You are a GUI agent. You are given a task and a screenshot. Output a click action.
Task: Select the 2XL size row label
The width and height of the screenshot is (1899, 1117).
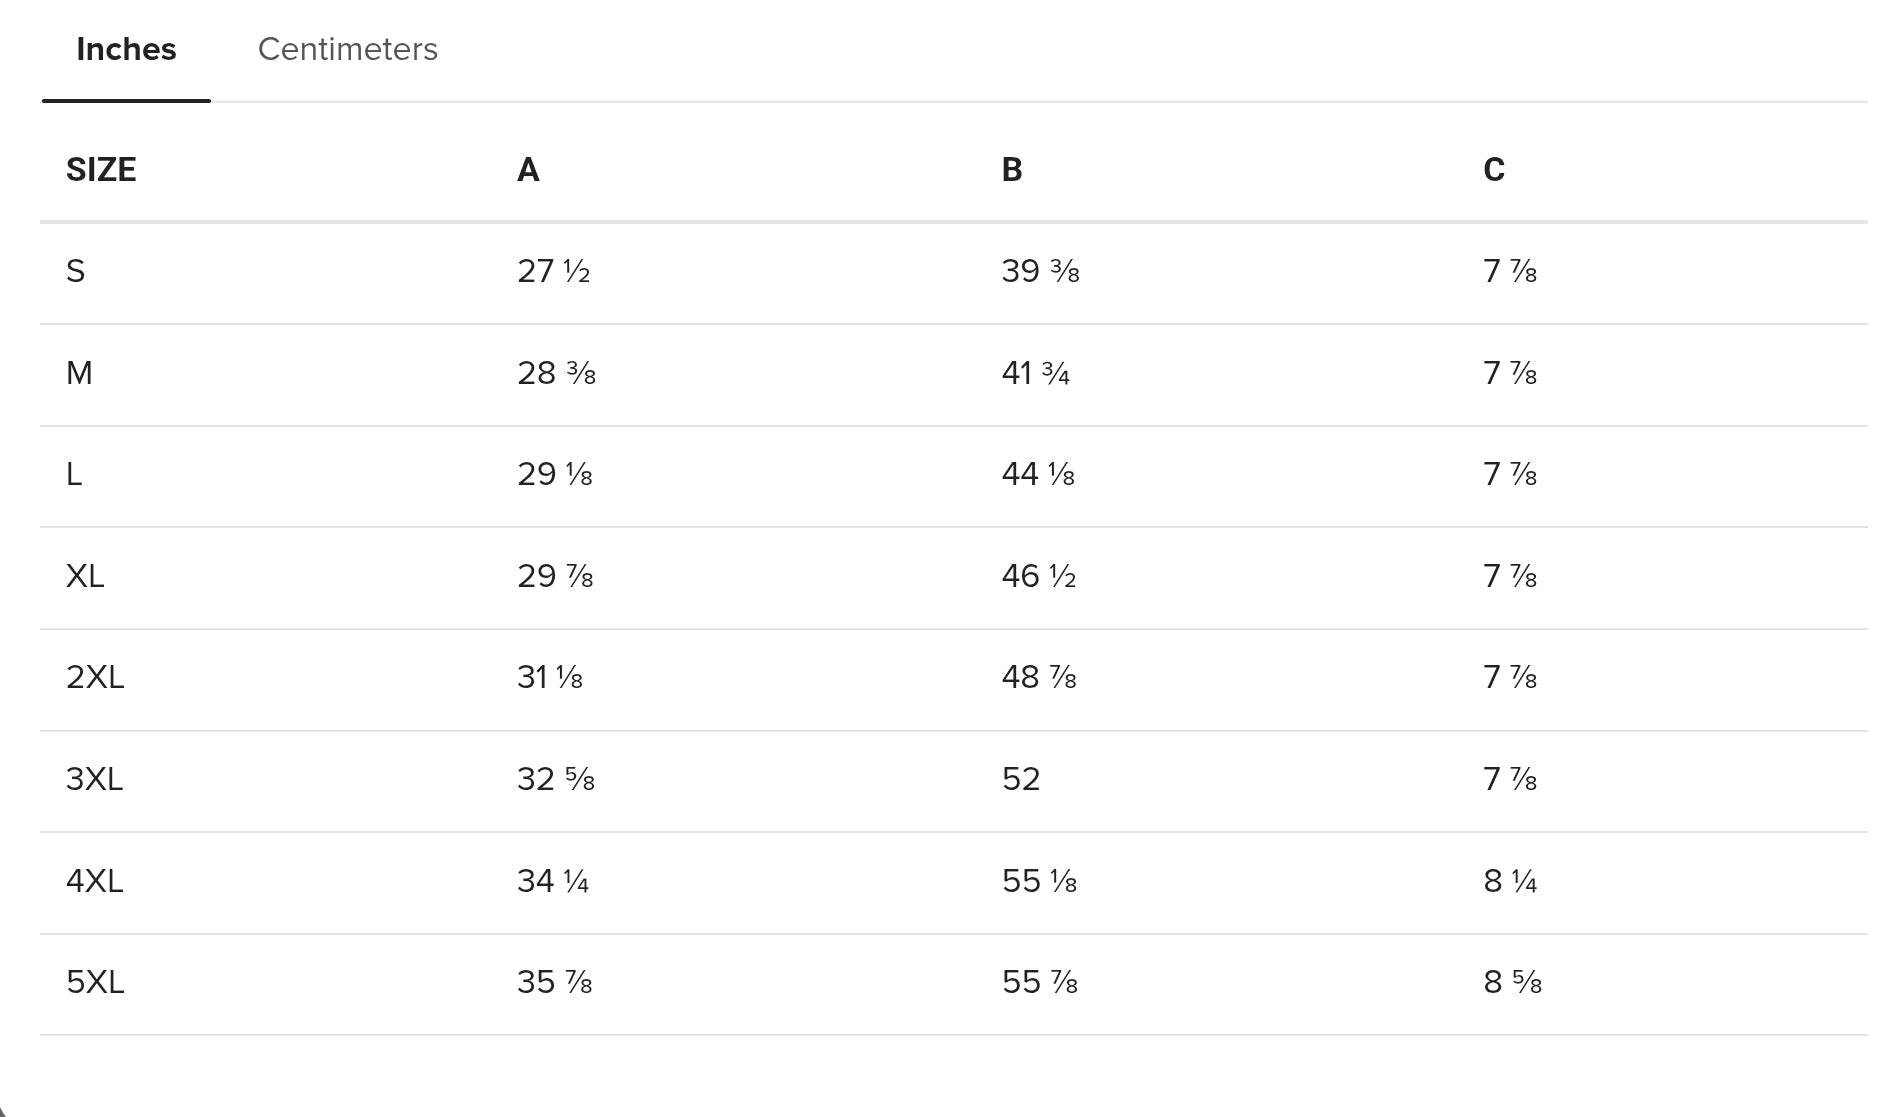pyautogui.click(x=95, y=677)
